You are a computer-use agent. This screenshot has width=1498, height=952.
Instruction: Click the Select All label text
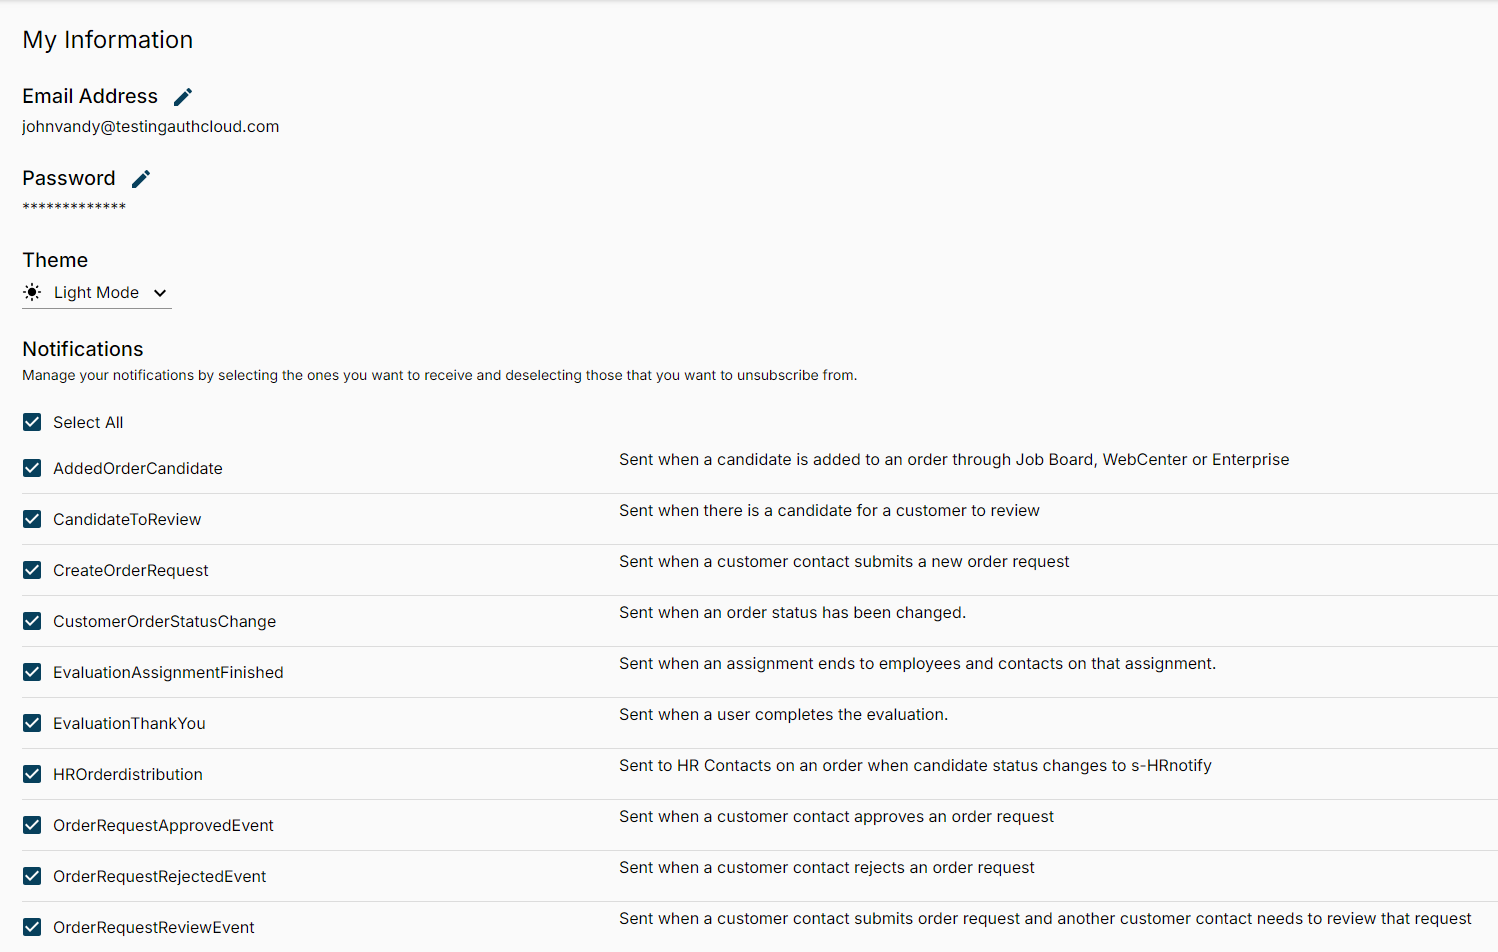click(88, 423)
